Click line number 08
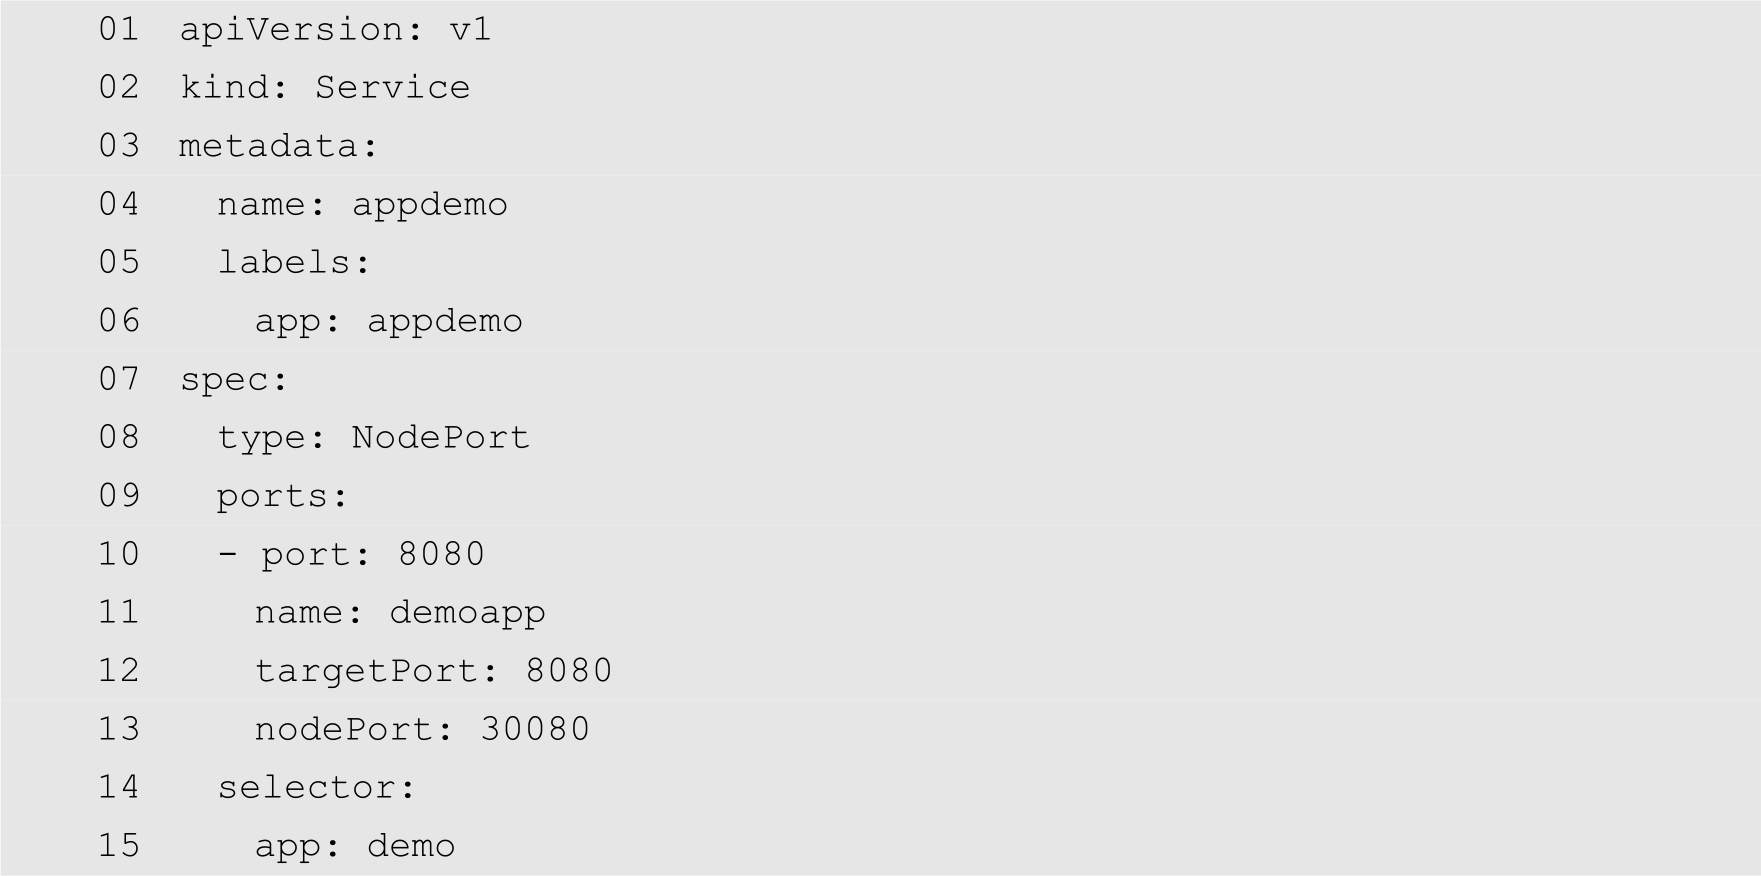This screenshot has height=876, width=1761. point(119,437)
